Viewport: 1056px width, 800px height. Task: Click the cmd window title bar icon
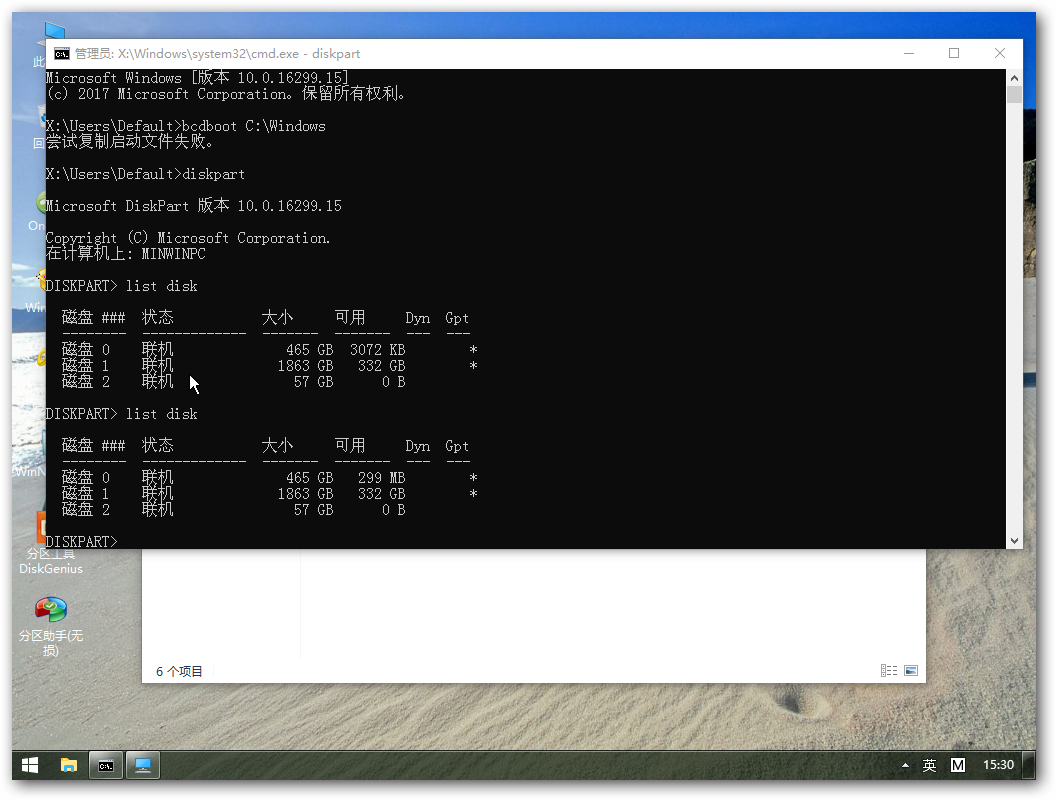[x=61, y=54]
